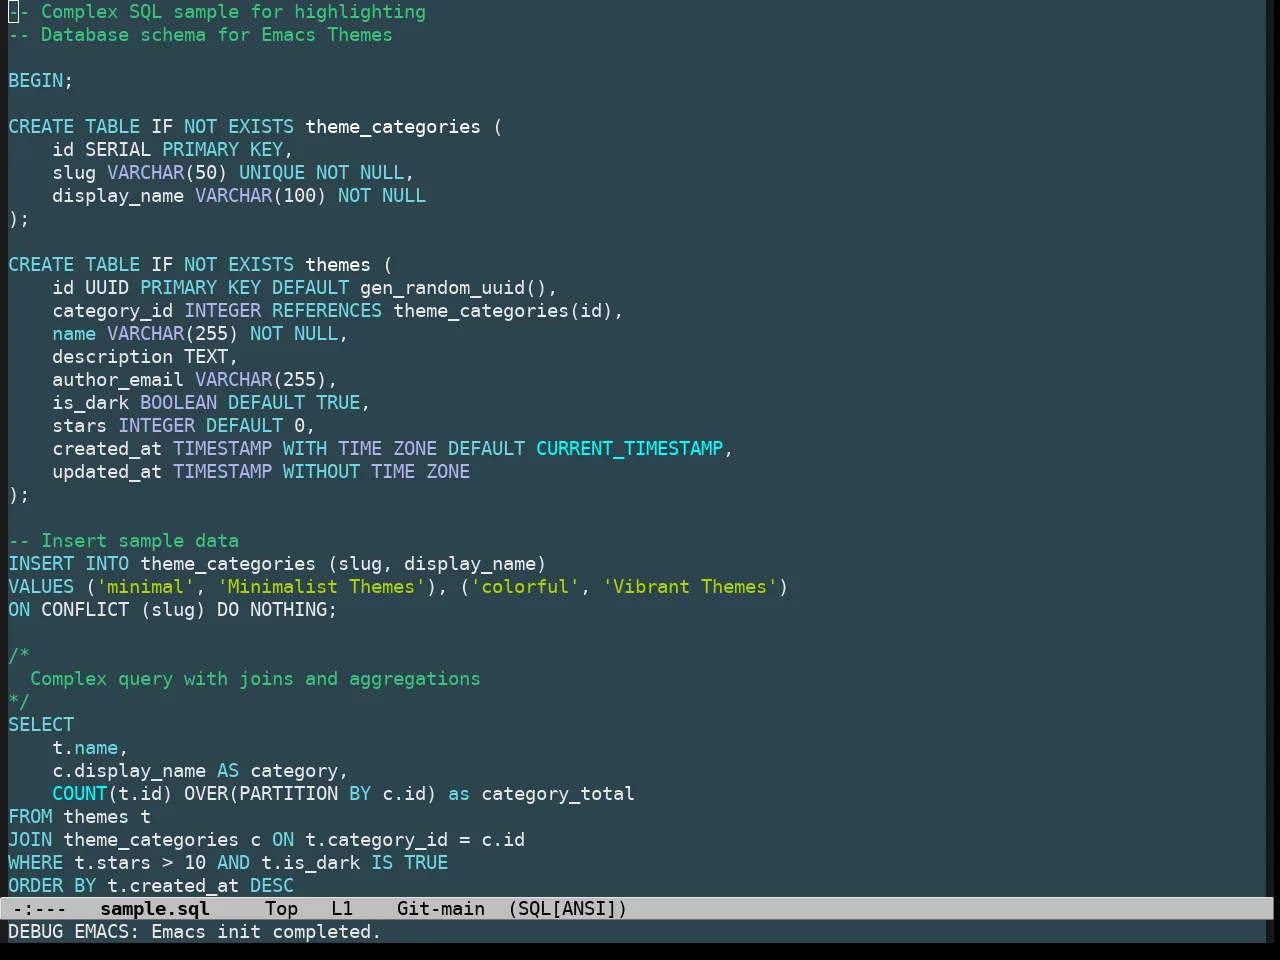Click t.category_id in the join condition
The image size is (1280, 960).
376,840
